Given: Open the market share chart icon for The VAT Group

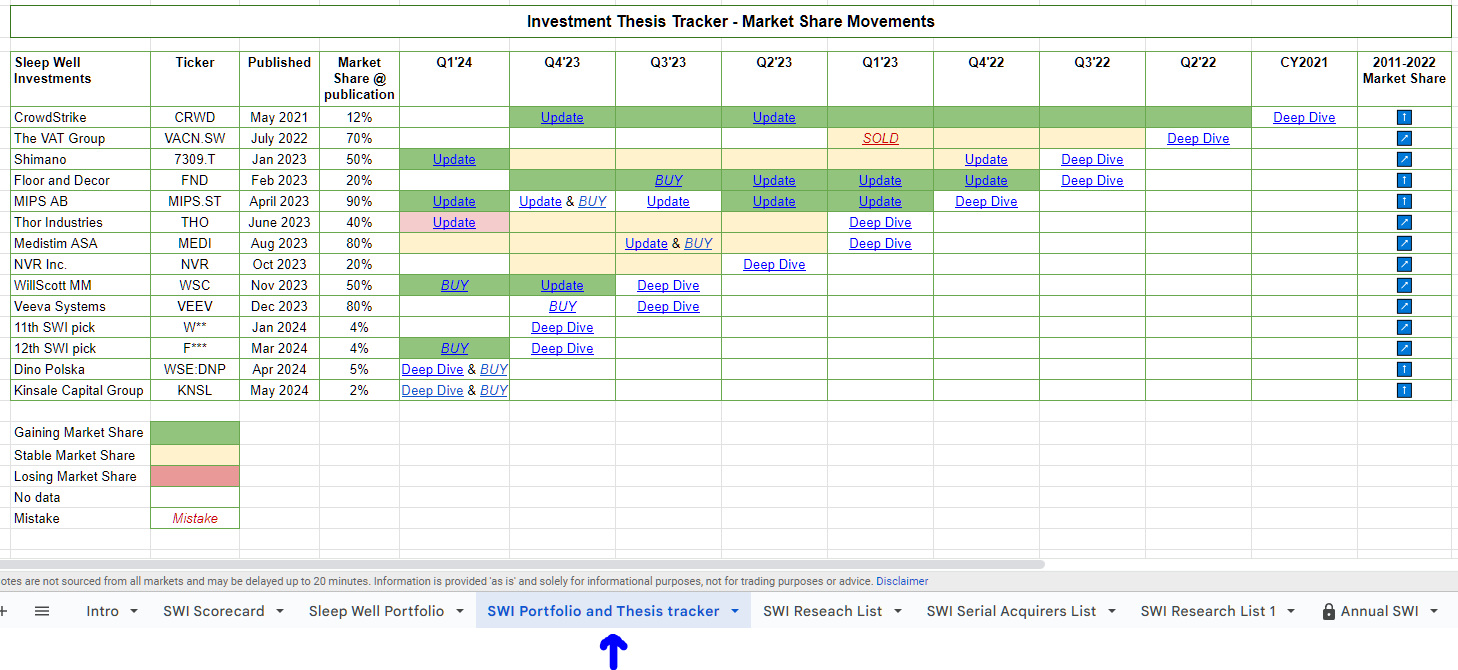Looking at the screenshot, I should [x=1404, y=139].
